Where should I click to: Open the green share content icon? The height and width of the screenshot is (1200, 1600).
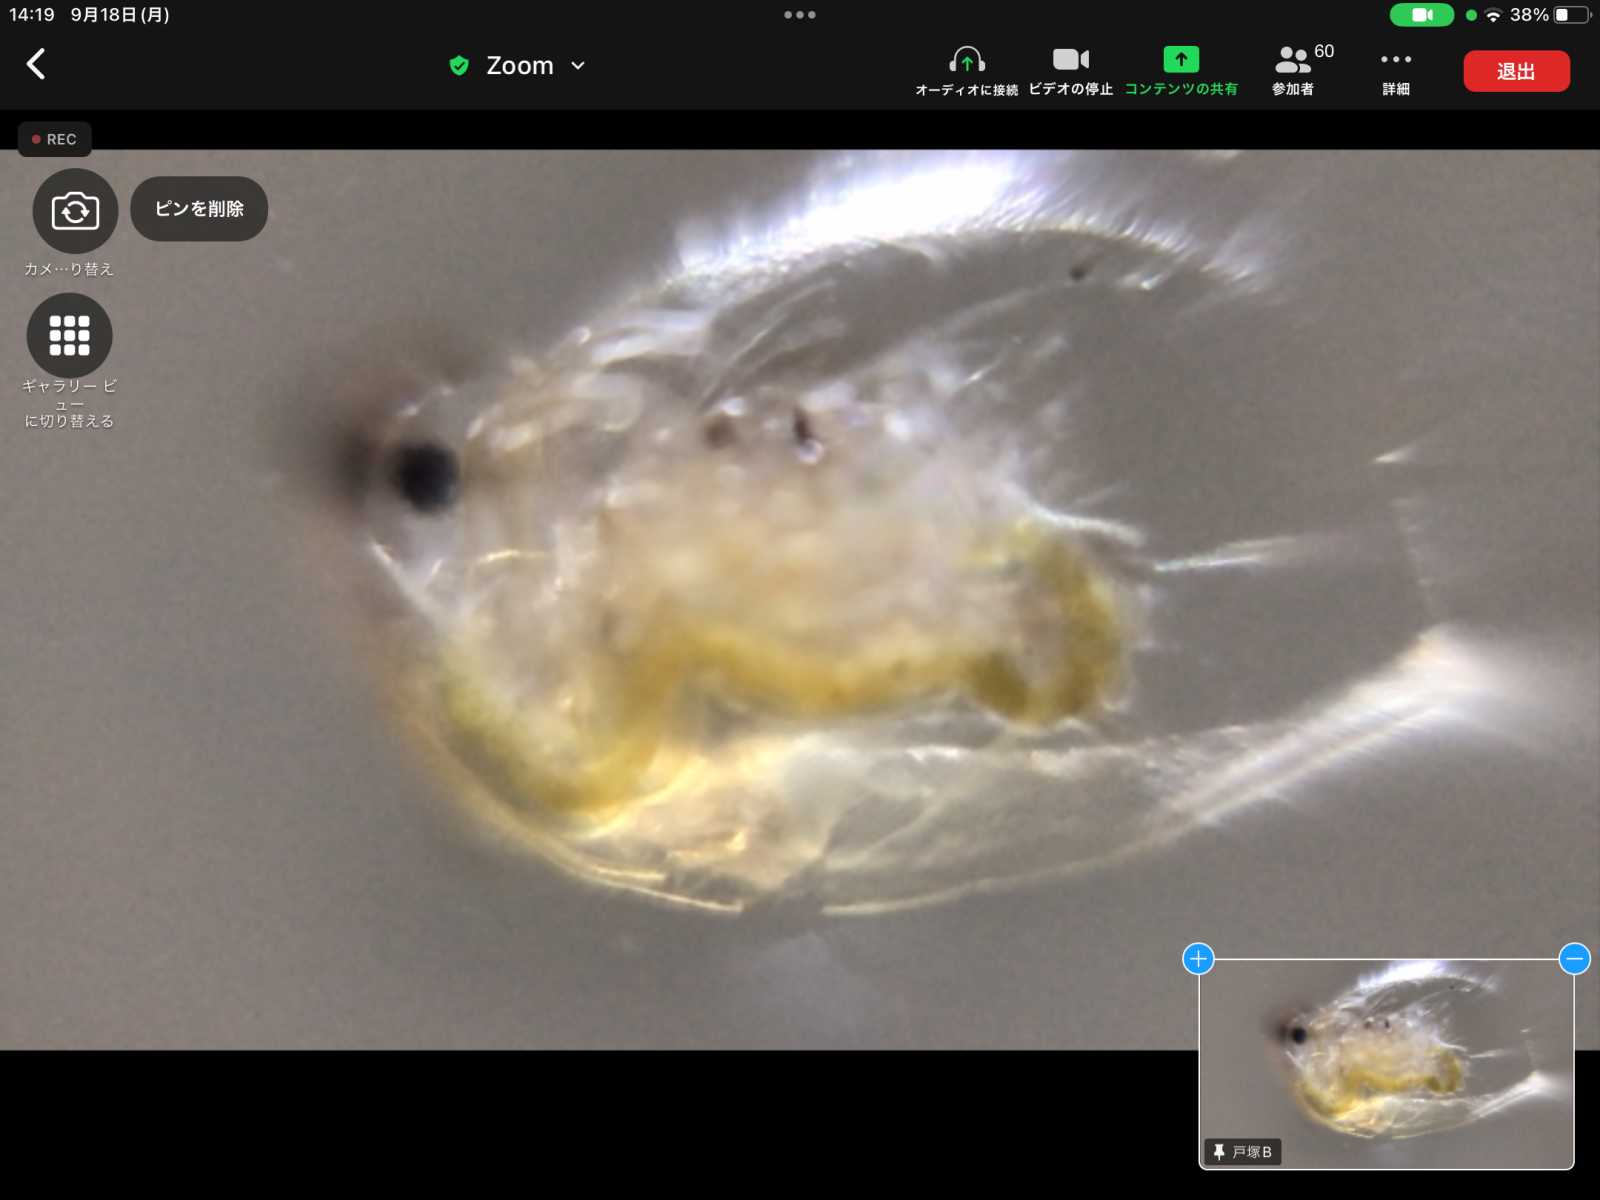1181,60
